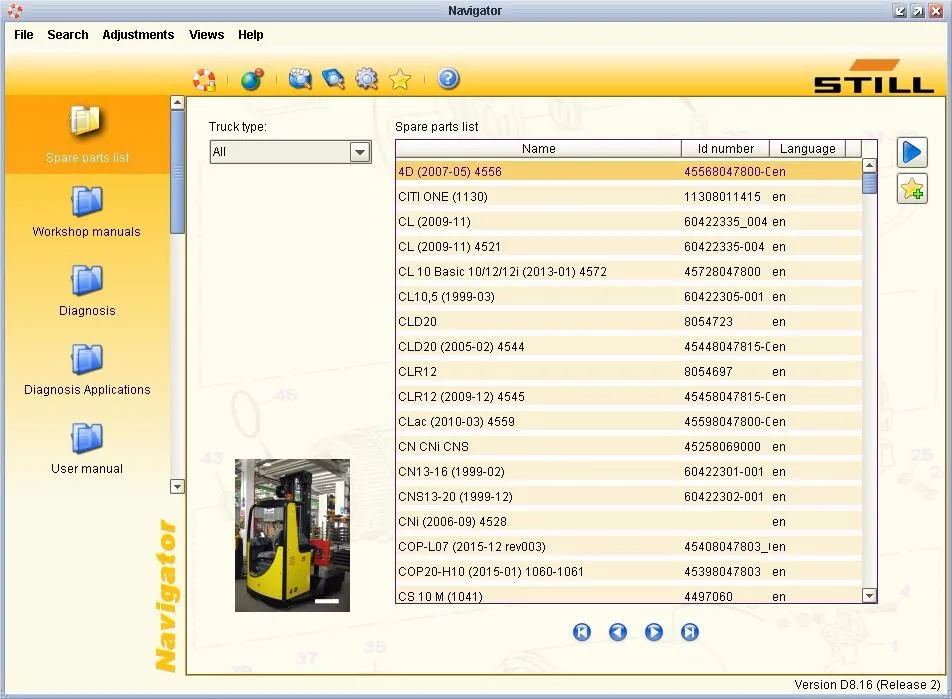Screen dimensions: 952x699
Task: Select row CITI ONE (1130)
Action: pos(628,197)
